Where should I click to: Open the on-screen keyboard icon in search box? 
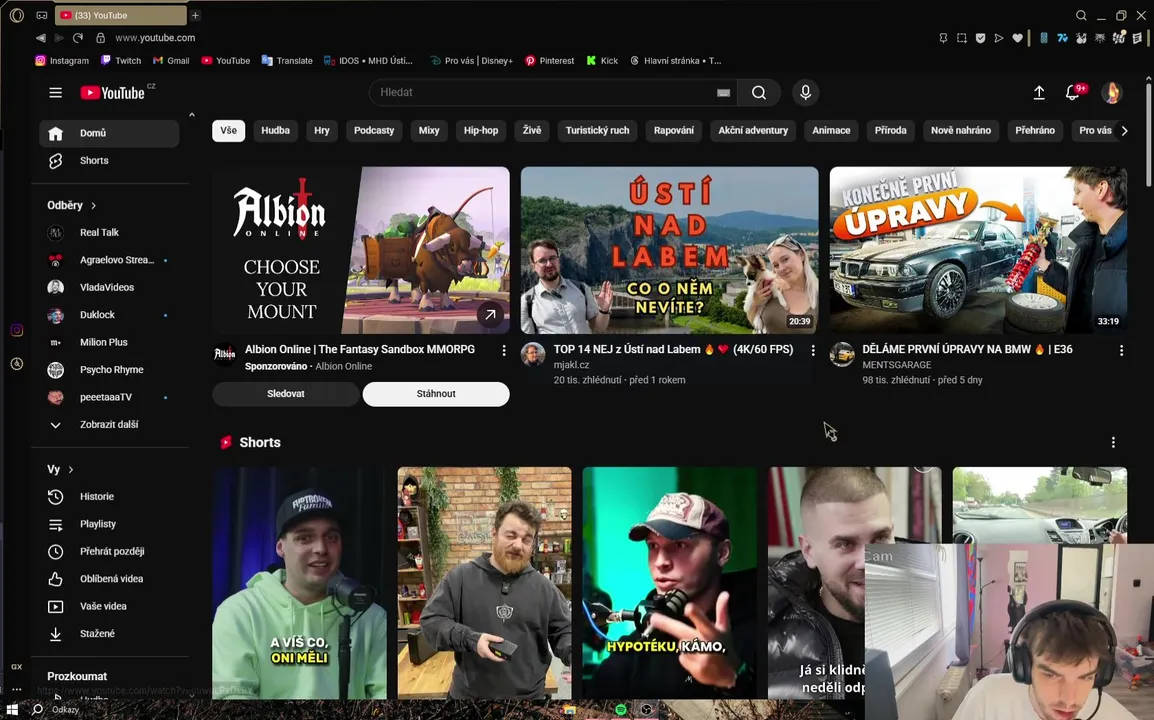(723, 93)
